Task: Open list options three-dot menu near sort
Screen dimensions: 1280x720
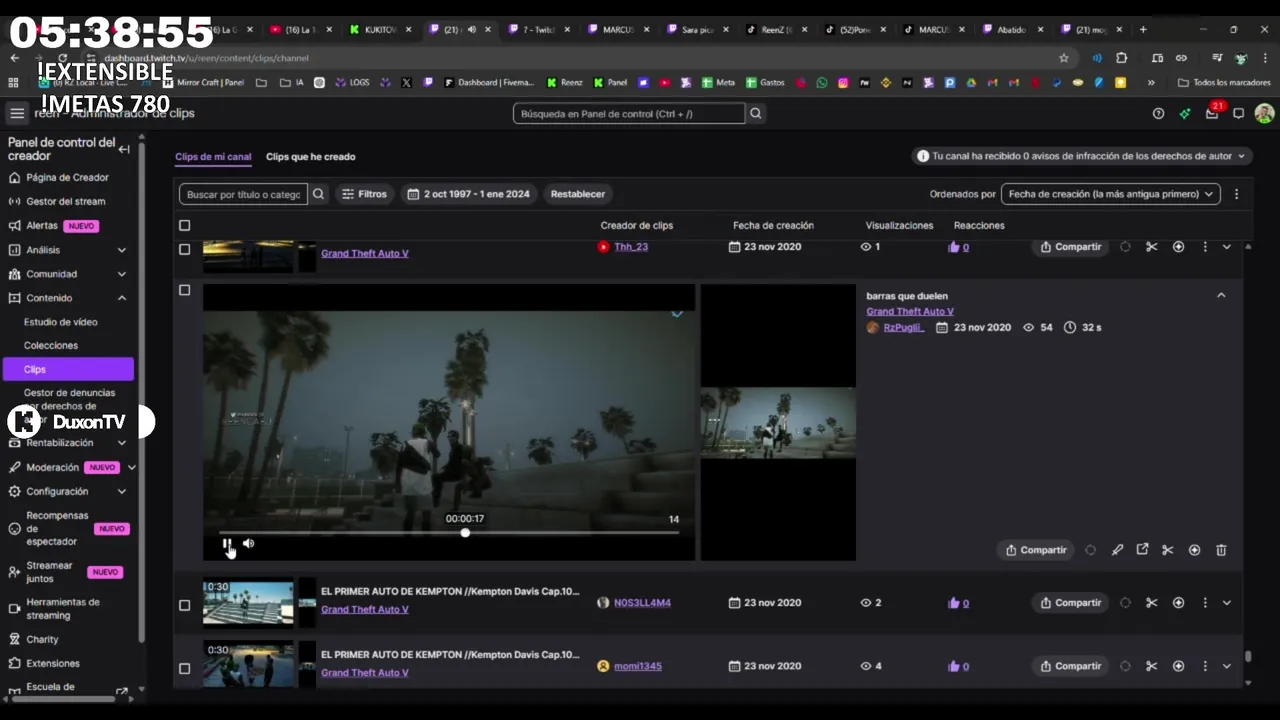Action: [x=1236, y=194]
